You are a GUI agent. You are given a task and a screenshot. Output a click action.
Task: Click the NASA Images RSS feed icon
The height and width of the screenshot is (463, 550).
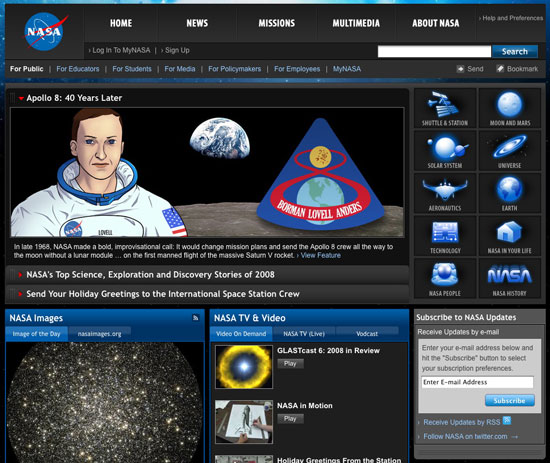(x=196, y=318)
